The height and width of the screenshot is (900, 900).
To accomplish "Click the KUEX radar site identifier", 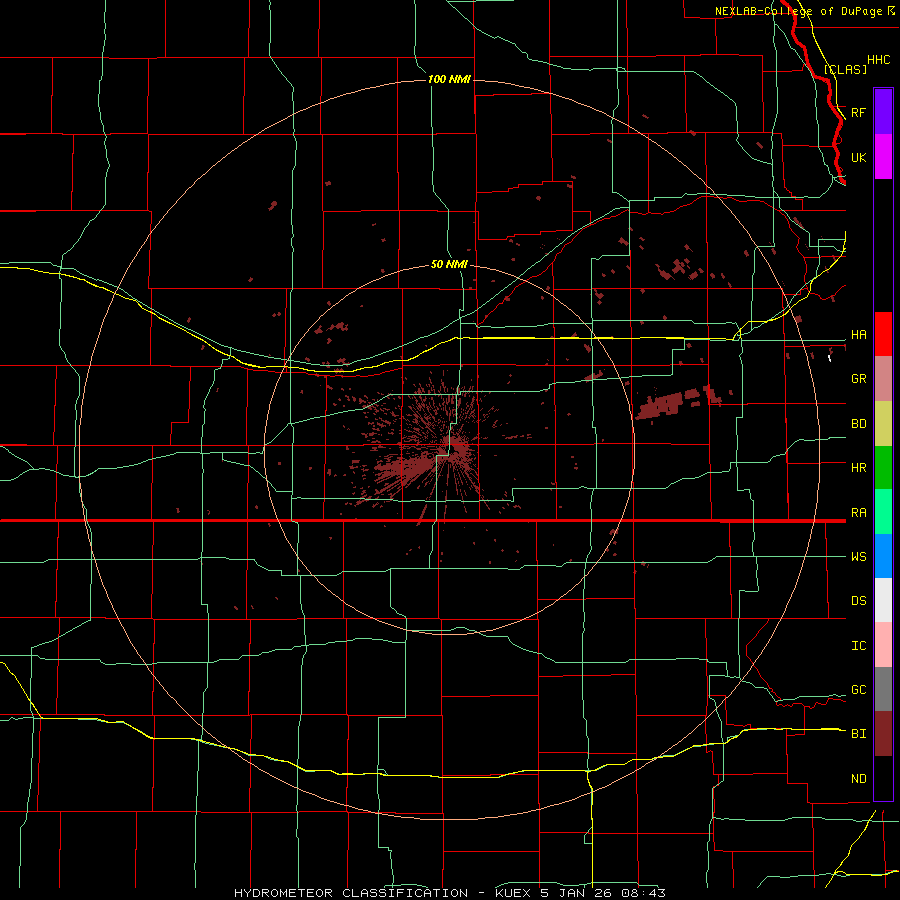I will coord(511,893).
